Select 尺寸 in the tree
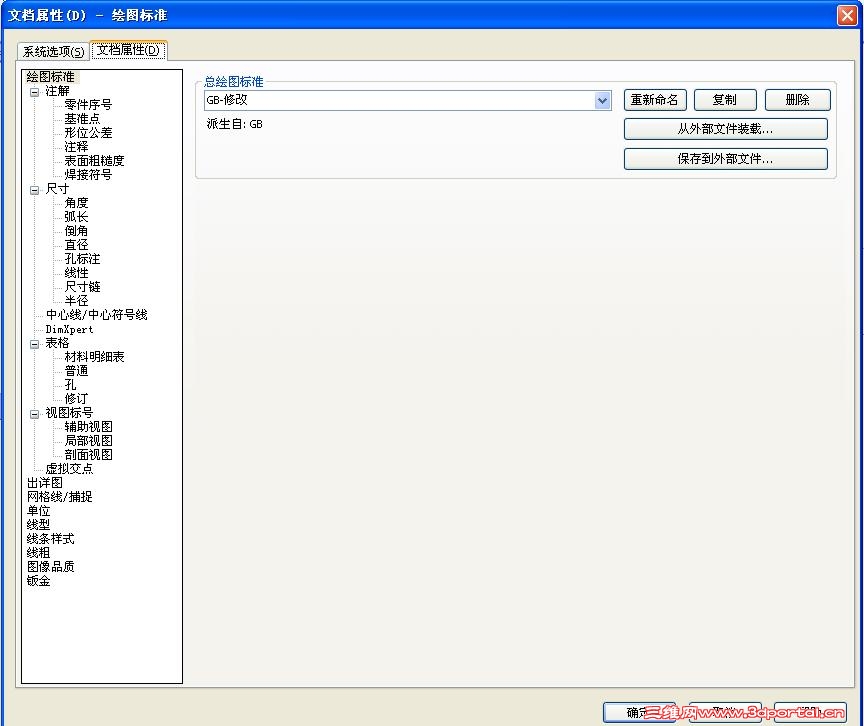 (x=57, y=189)
